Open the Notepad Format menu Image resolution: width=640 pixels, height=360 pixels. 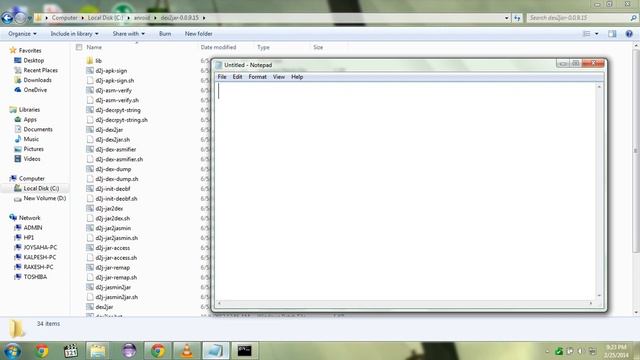click(x=257, y=77)
